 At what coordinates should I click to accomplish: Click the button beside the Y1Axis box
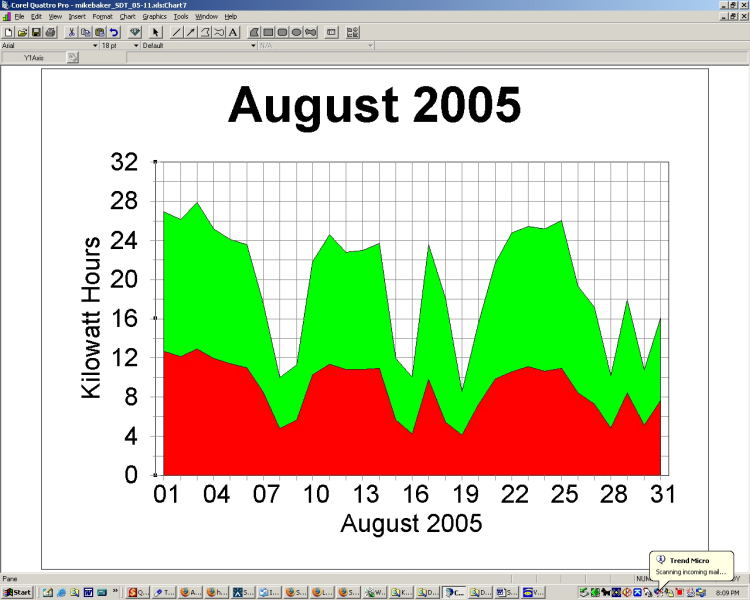pos(72,58)
